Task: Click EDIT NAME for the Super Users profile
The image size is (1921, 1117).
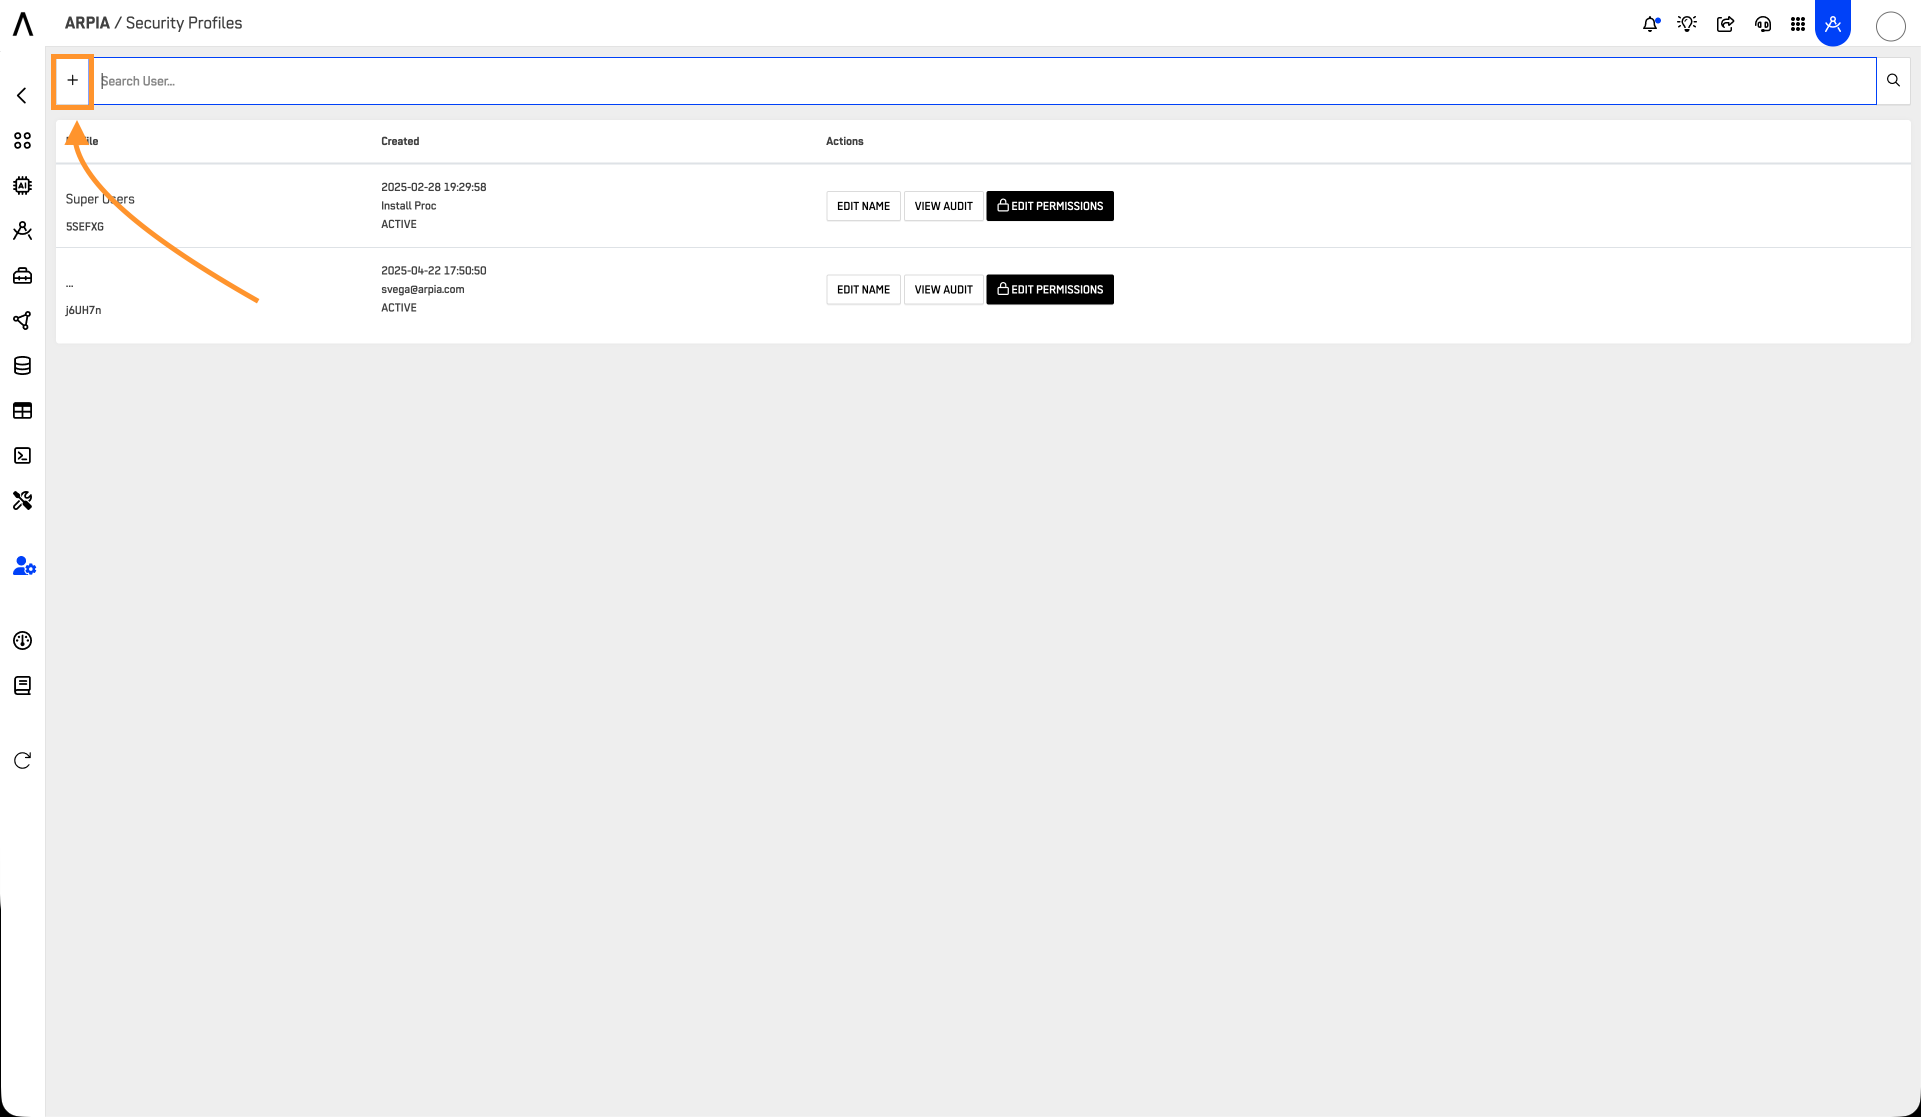Action: point(862,206)
